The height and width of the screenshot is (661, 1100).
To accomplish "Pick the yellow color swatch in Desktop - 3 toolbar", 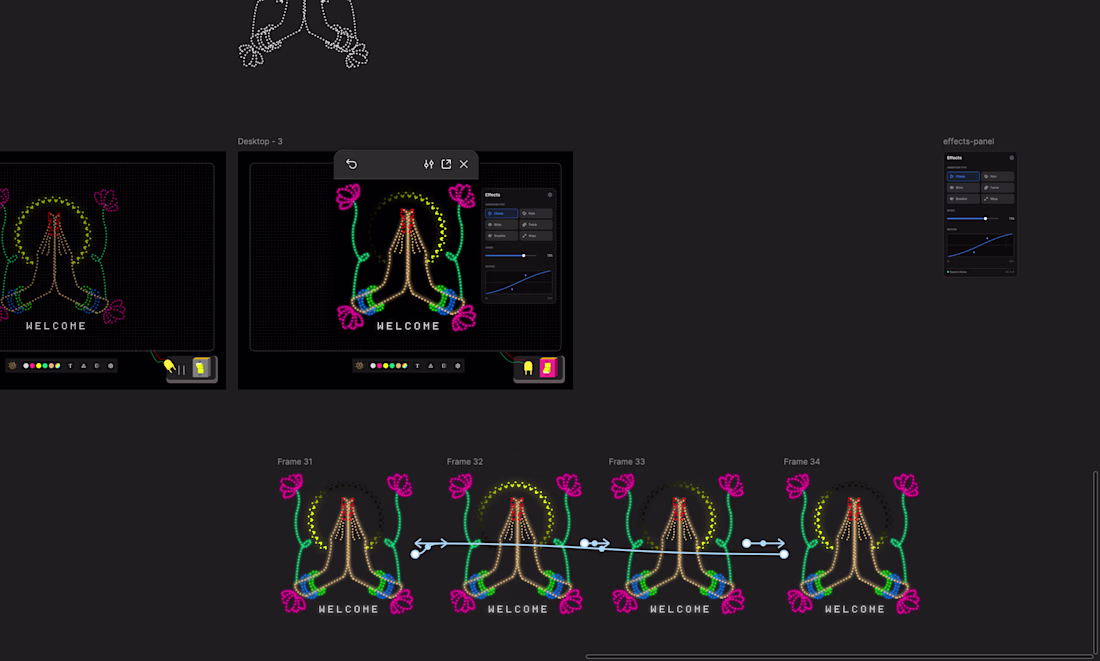I will tap(386, 366).
